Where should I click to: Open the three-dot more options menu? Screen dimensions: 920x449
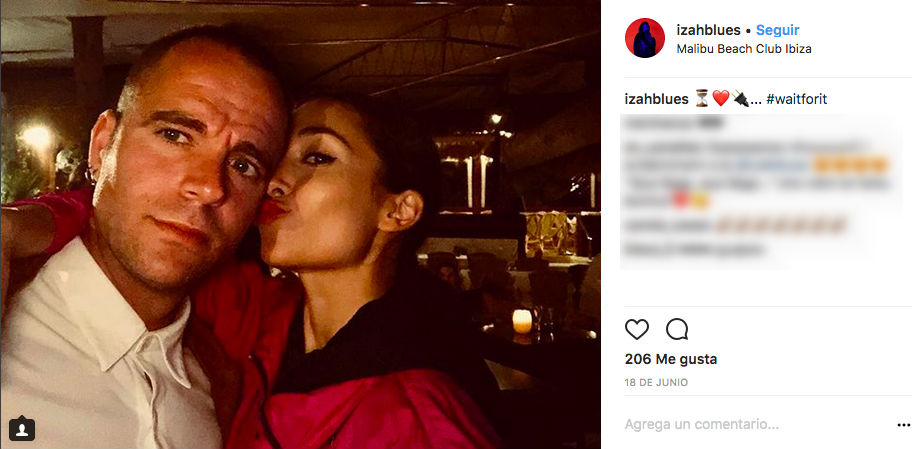point(904,425)
